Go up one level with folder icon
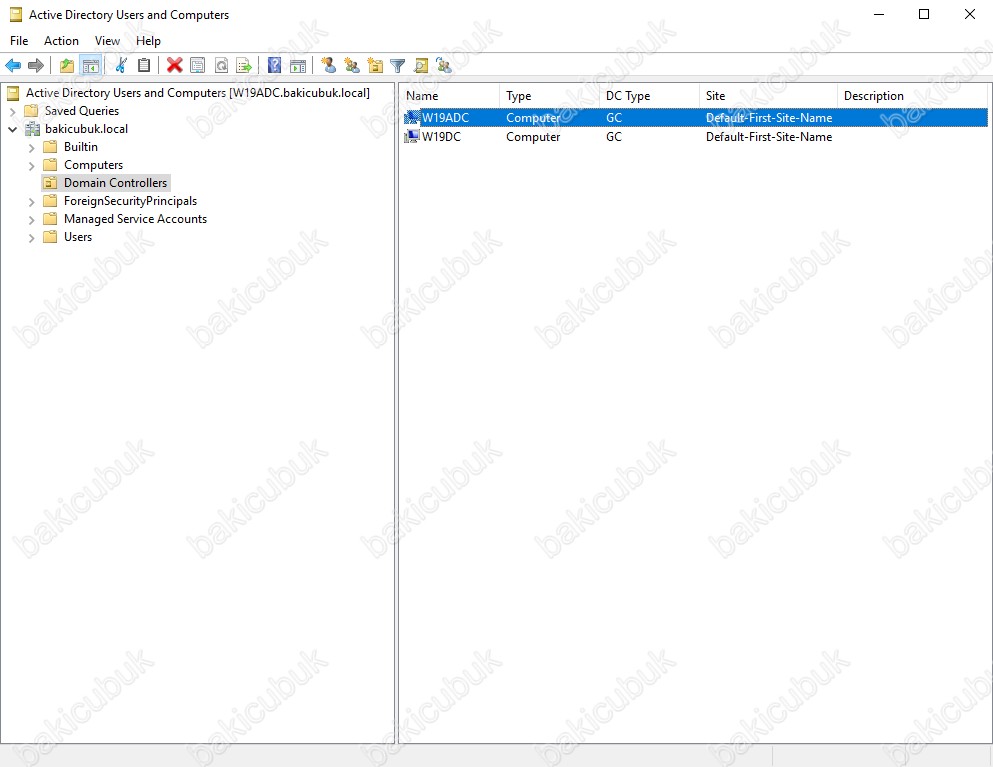Image resolution: width=993 pixels, height=767 pixels. pos(66,65)
